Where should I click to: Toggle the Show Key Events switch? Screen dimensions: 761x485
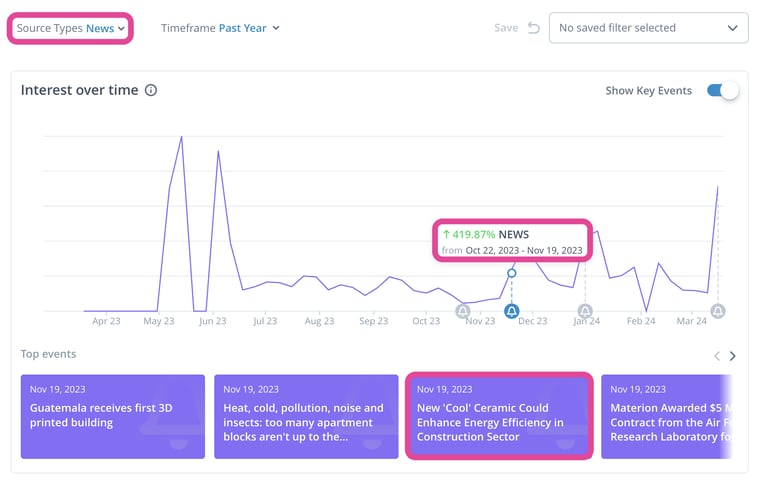click(722, 90)
